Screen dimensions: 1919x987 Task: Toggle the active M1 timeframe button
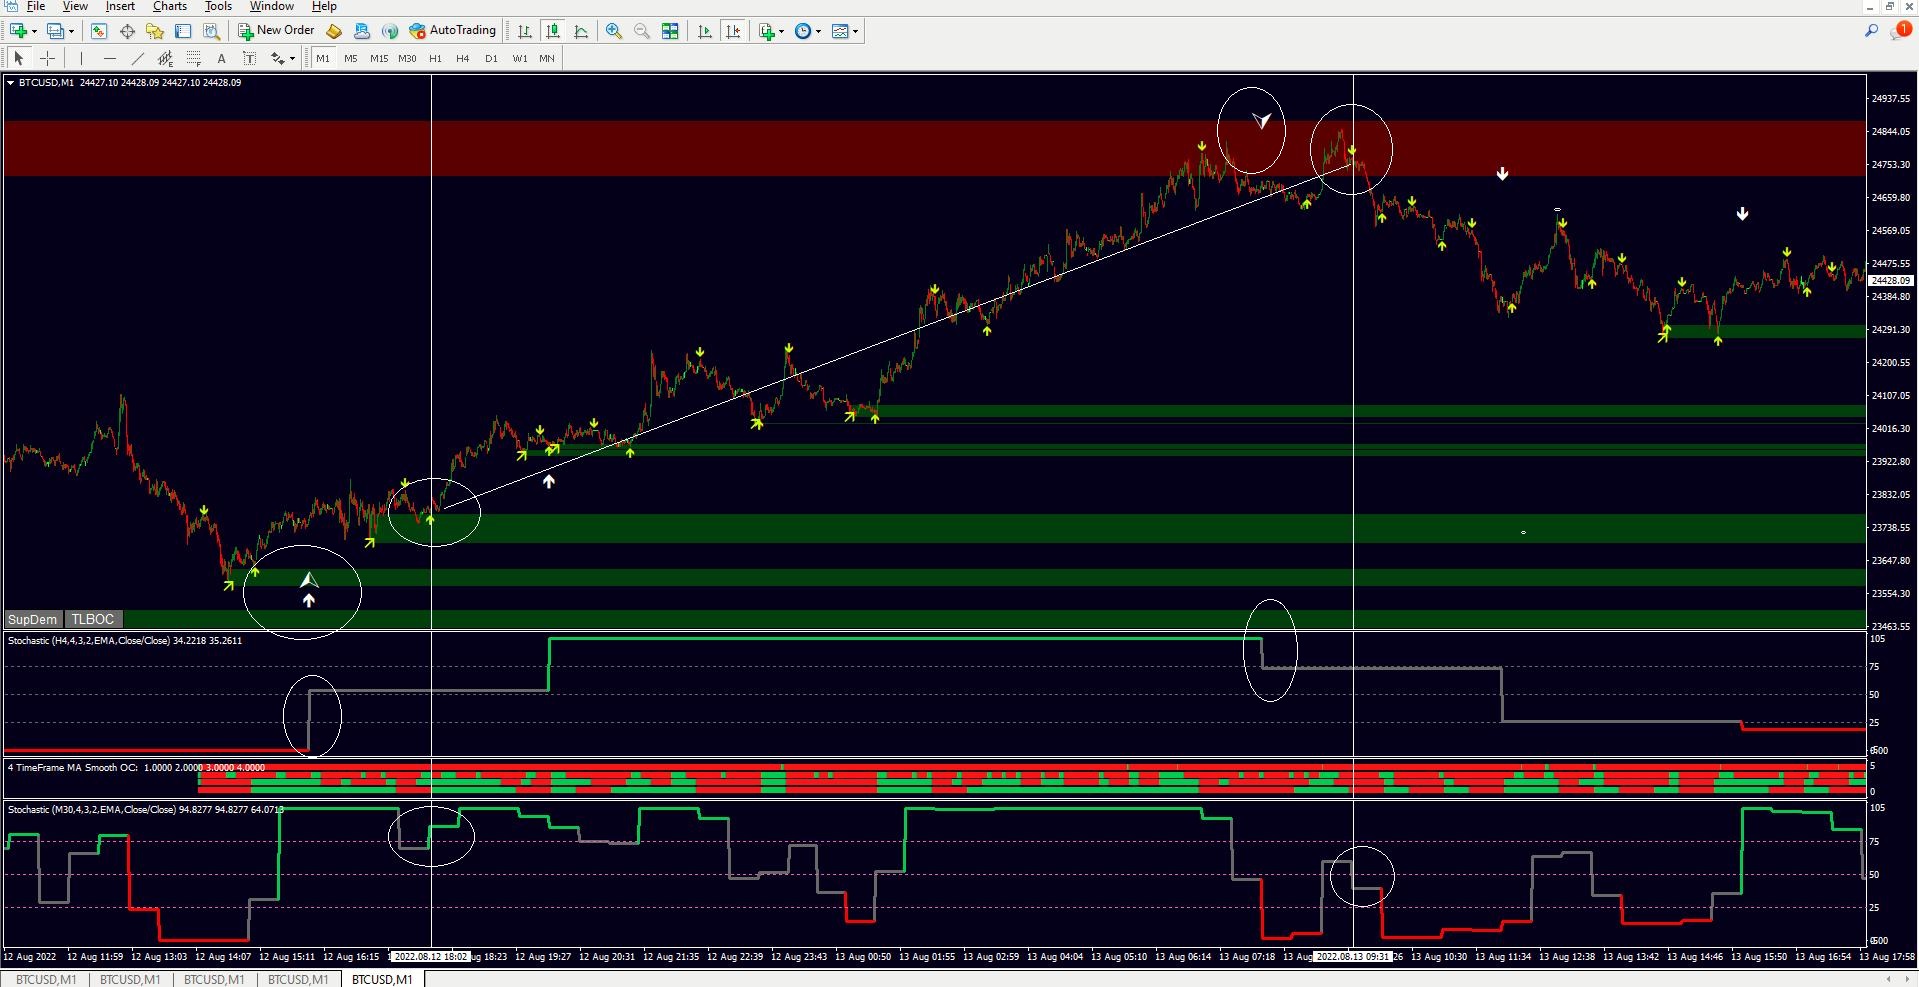click(x=323, y=58)
